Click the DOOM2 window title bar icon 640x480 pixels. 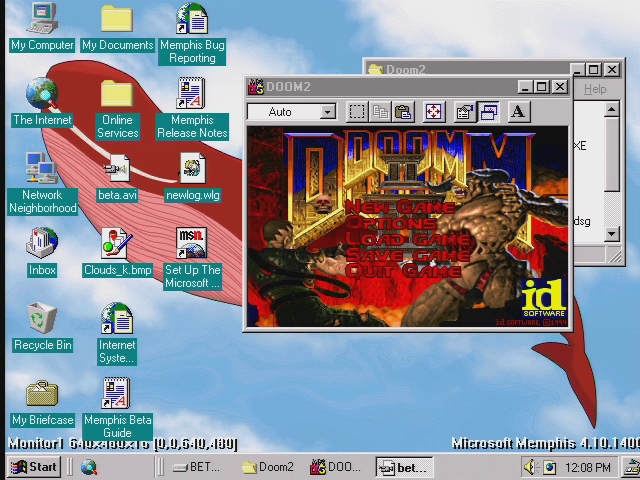[256, 87]
